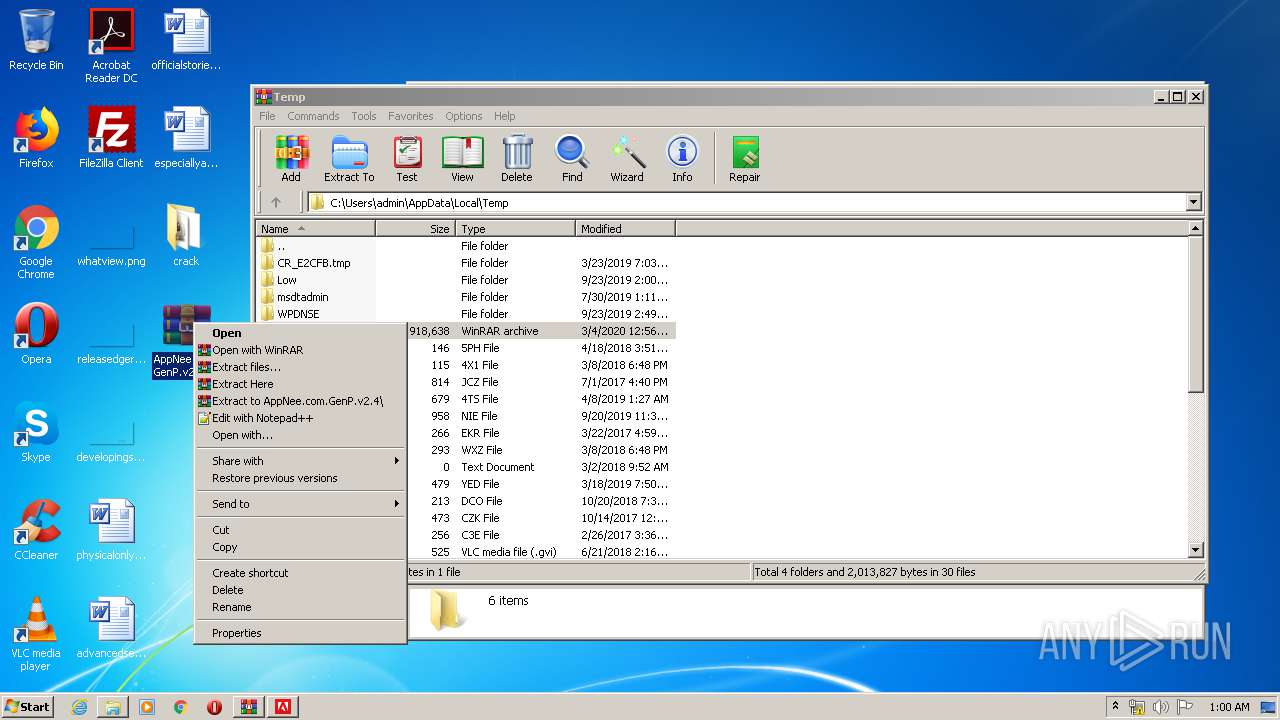Image resolution: width=1280 pixels, height=720 pixels.
Task: Select the Google Chrome desktop icon
Action: [36, 242]
